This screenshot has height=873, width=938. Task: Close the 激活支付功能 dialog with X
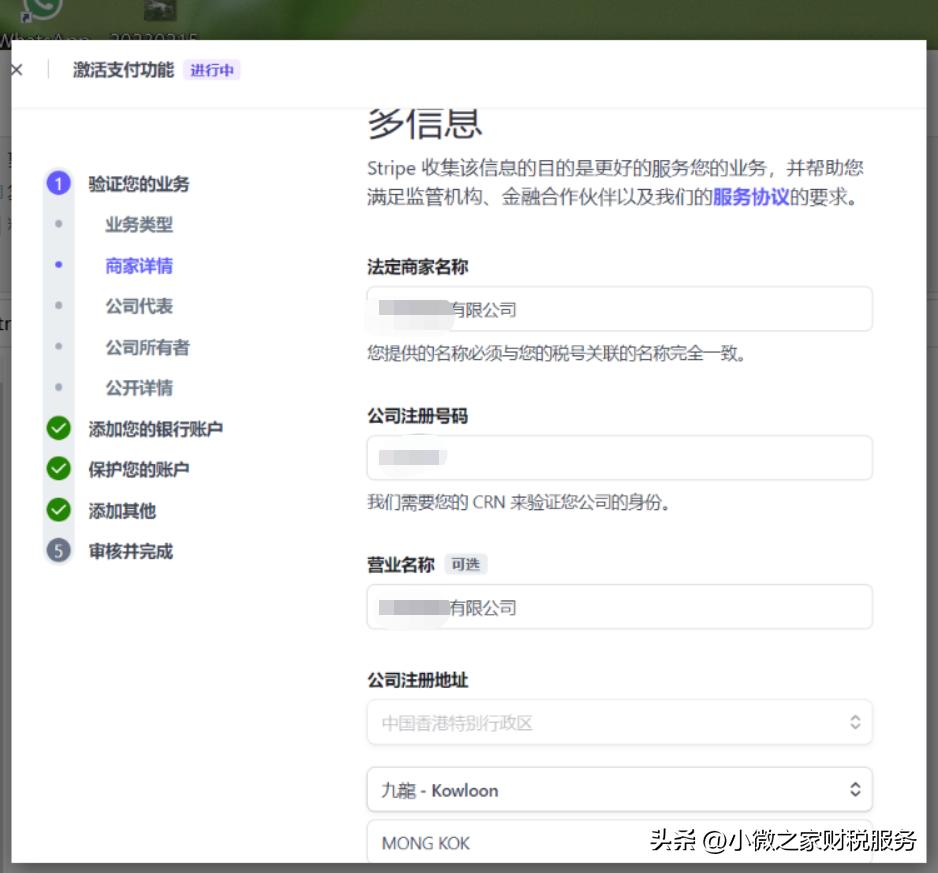[15, 69]
